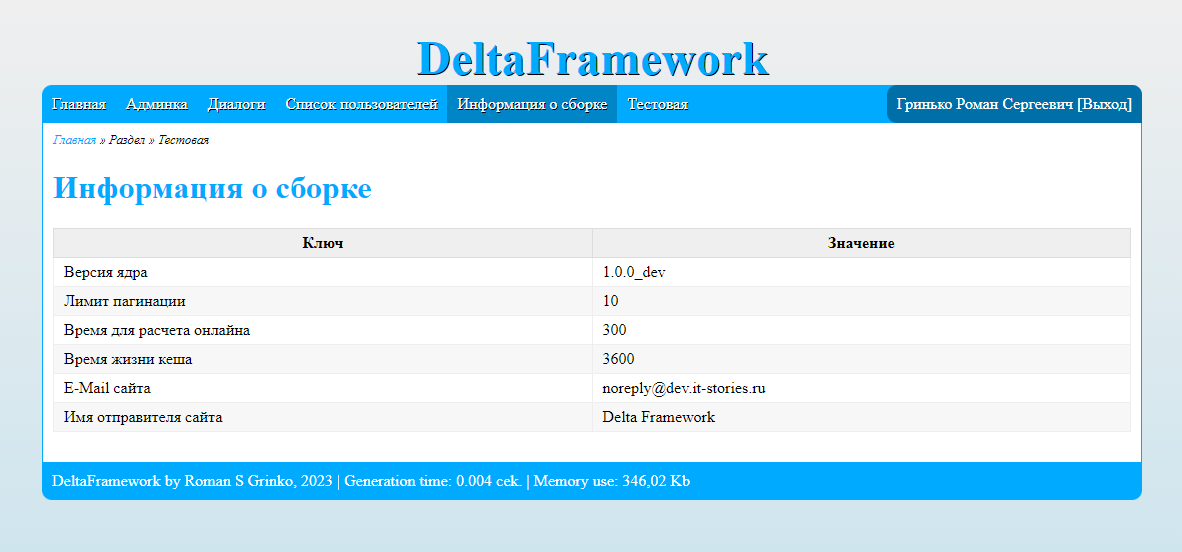Click the Delta Framework sender name value
The height and width of the screenshot is (552, 1182).
658,417
